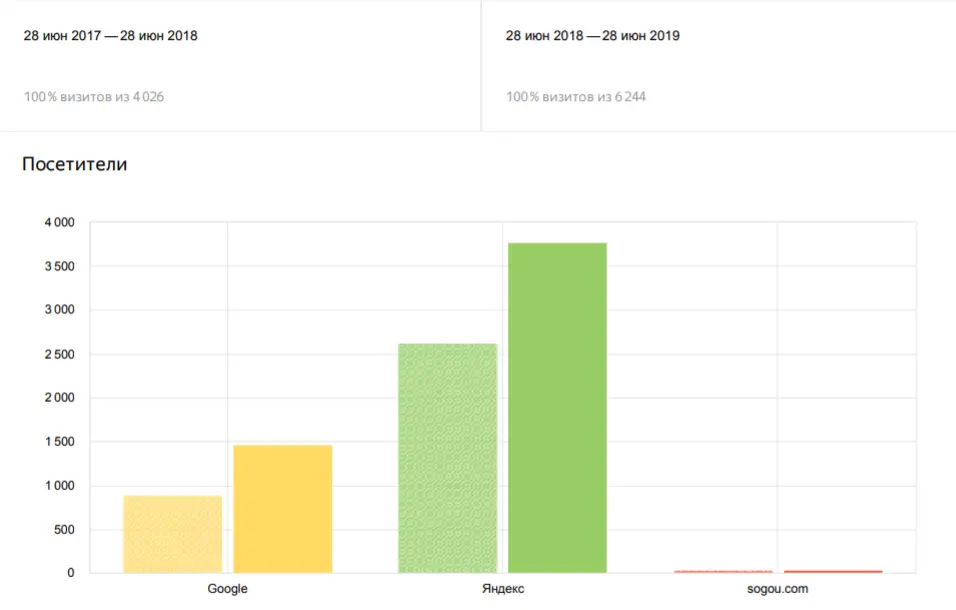
Task: Click the 4 000 y-axis label
Action: coord(59,222)
